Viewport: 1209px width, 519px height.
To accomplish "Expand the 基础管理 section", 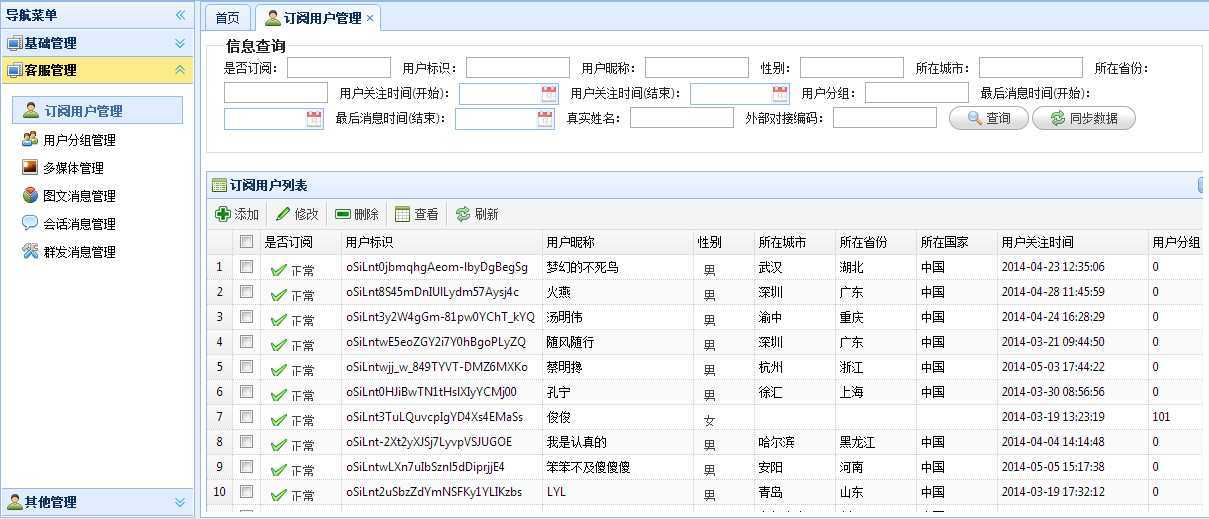I will point(180,43).
